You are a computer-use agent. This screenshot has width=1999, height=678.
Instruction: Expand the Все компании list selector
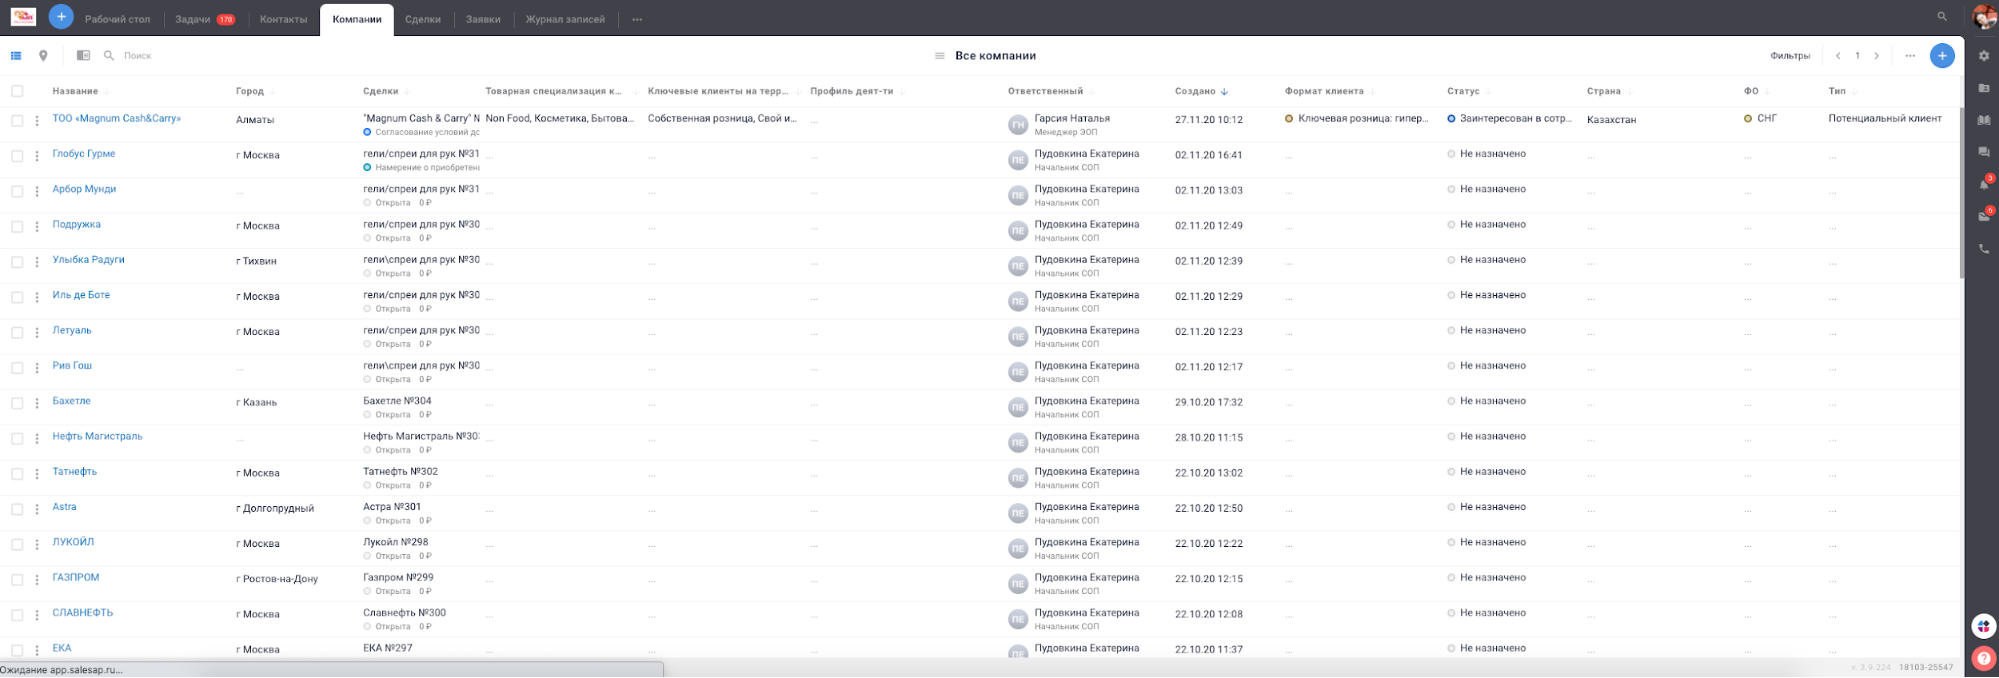[x=985, y=56]
